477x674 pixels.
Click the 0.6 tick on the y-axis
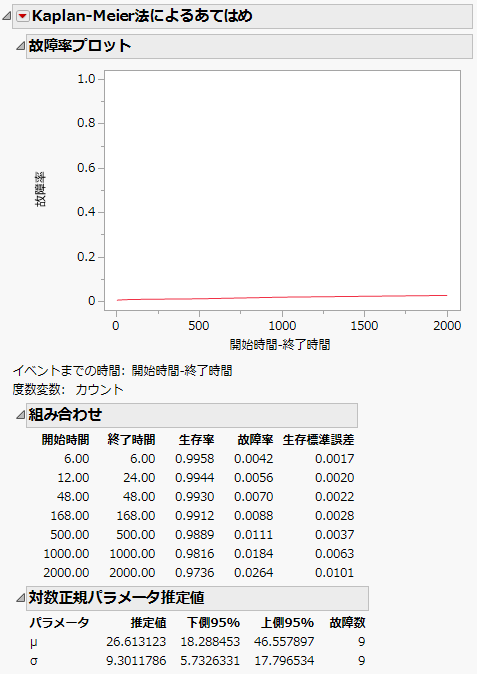click(86, 168)
